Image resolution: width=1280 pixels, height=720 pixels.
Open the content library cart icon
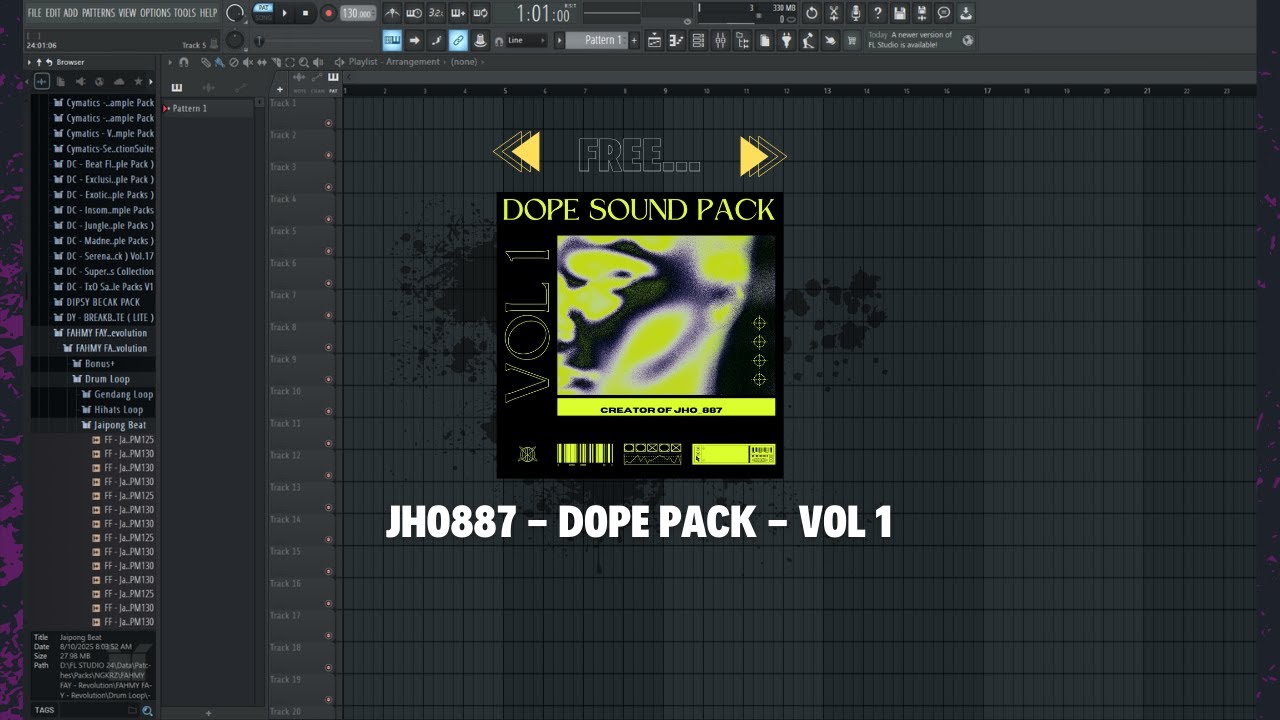[852, 41]
